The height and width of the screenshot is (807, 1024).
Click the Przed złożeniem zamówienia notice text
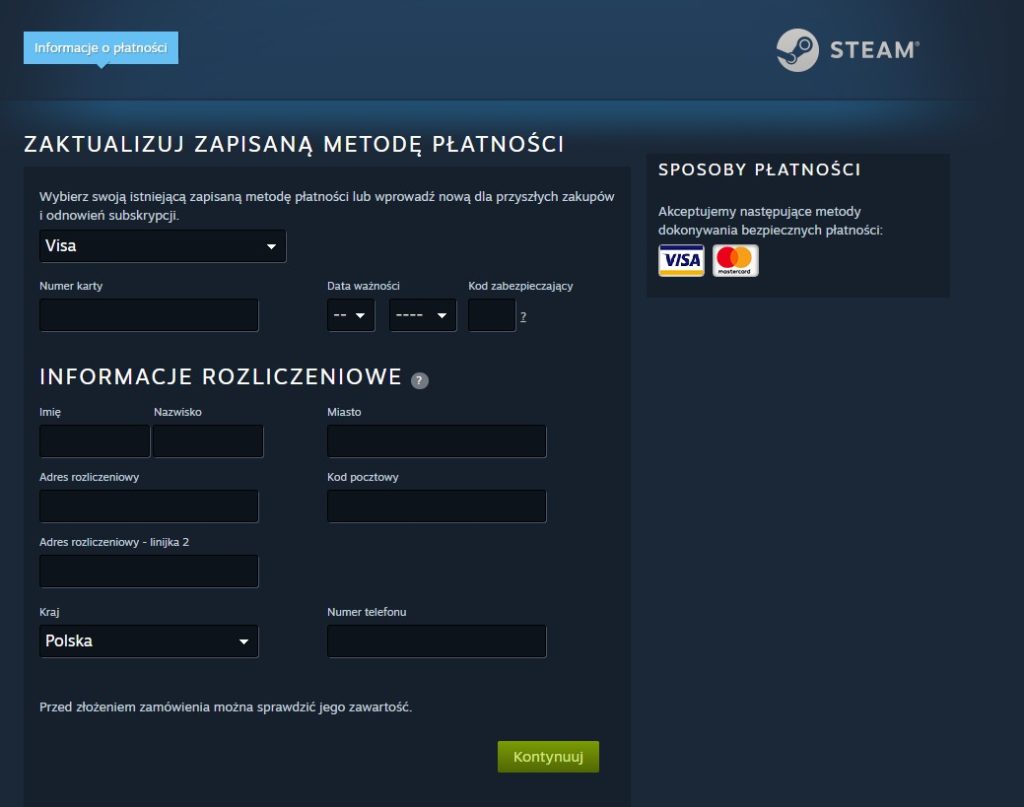[x=225, y=707]
